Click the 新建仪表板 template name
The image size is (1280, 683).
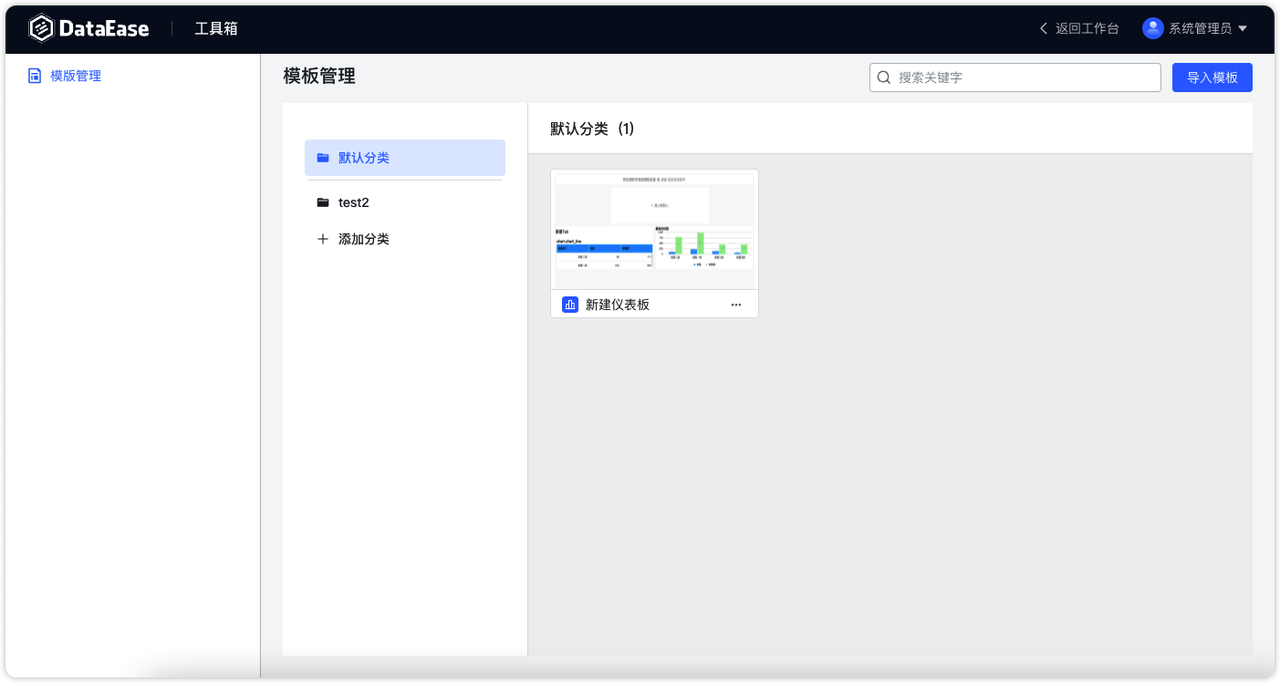pyautogui.click(x=617, y=304)
